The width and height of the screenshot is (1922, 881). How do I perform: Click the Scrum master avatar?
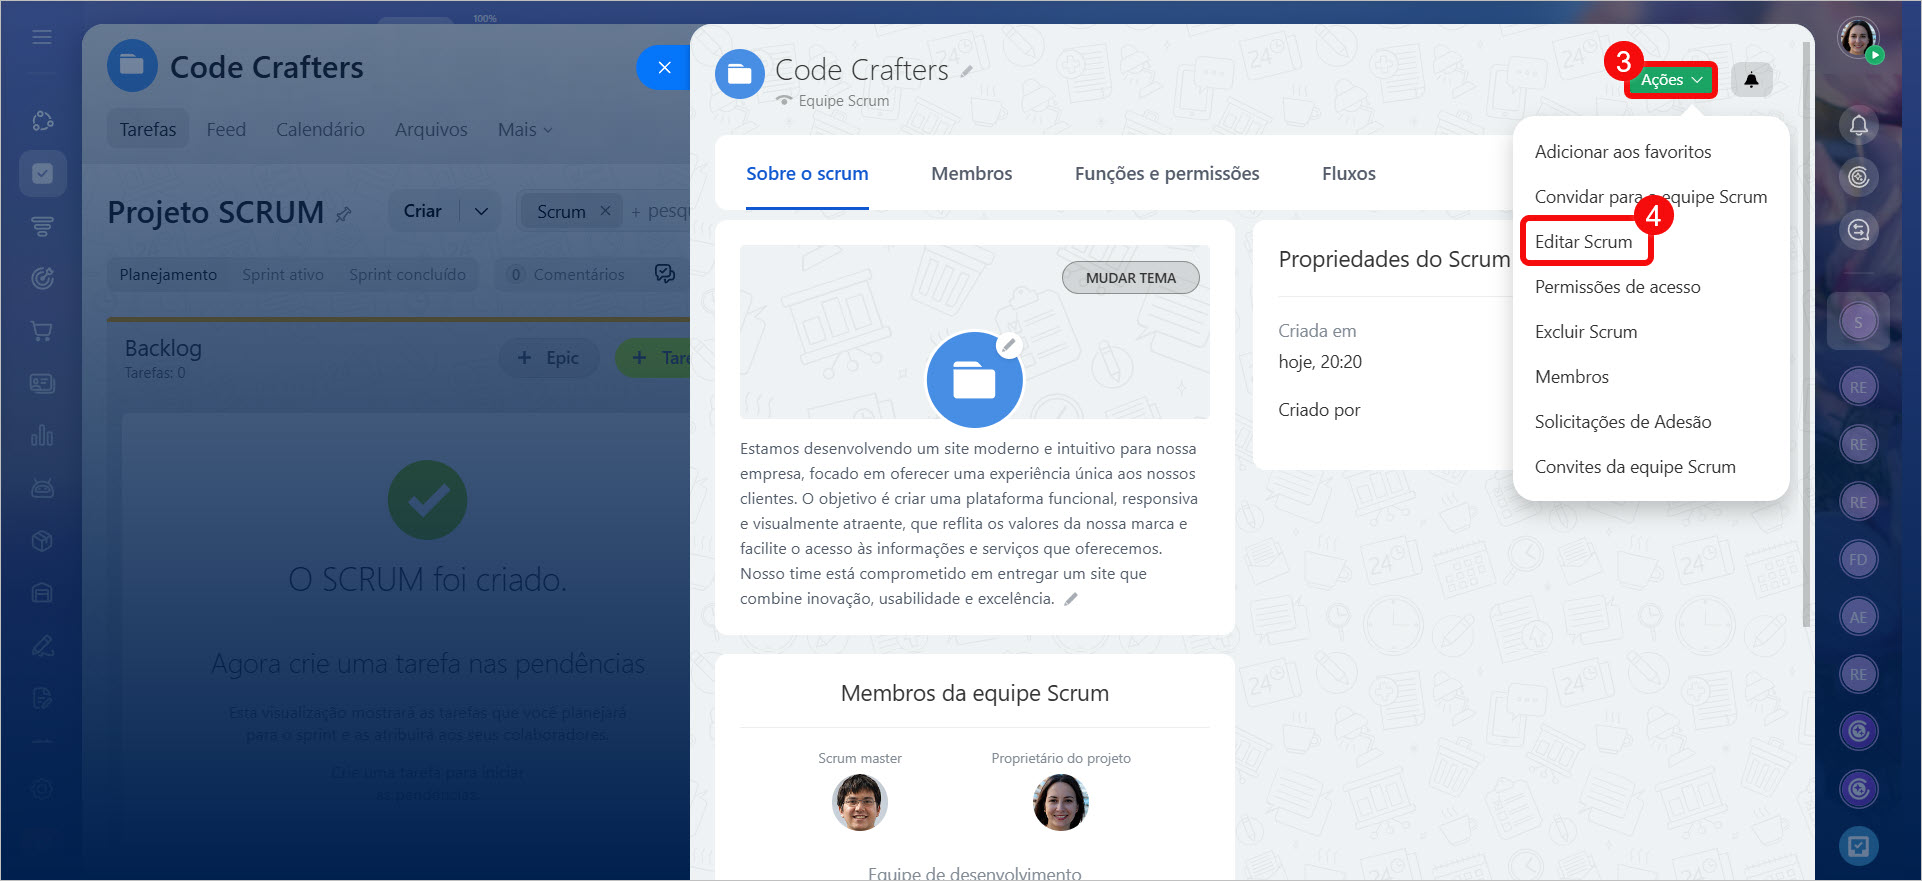pos(860,803)
